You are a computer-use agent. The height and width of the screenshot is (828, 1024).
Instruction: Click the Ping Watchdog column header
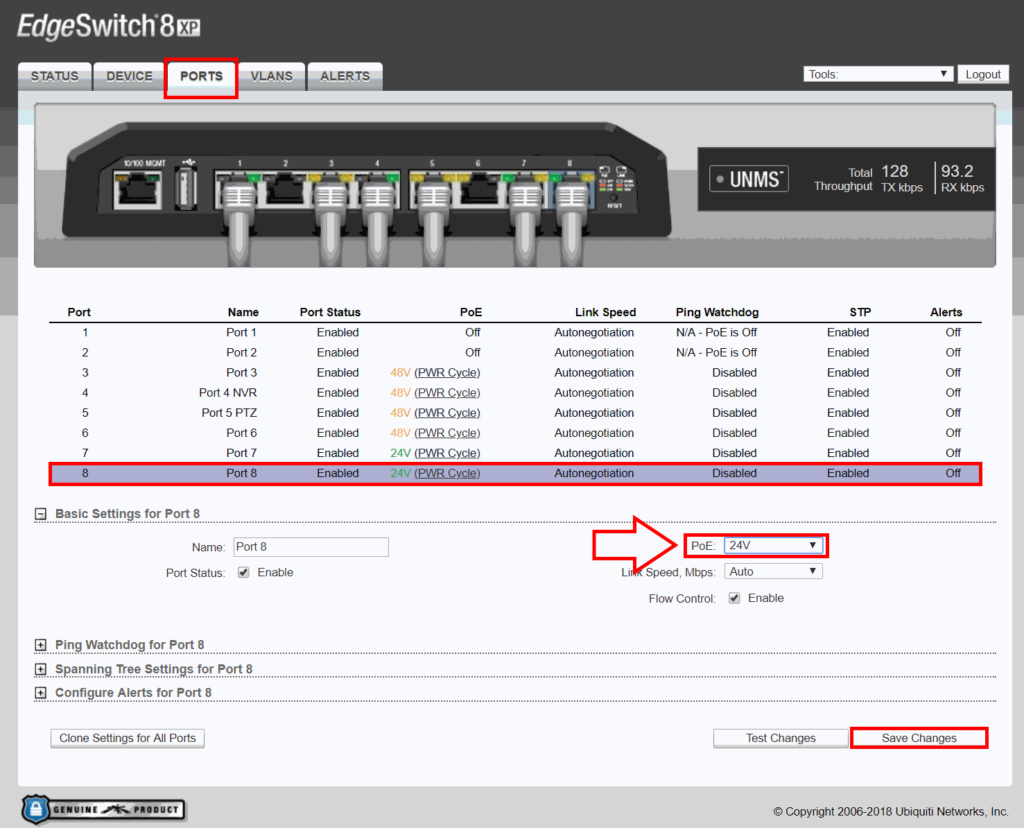coord(717,313)
